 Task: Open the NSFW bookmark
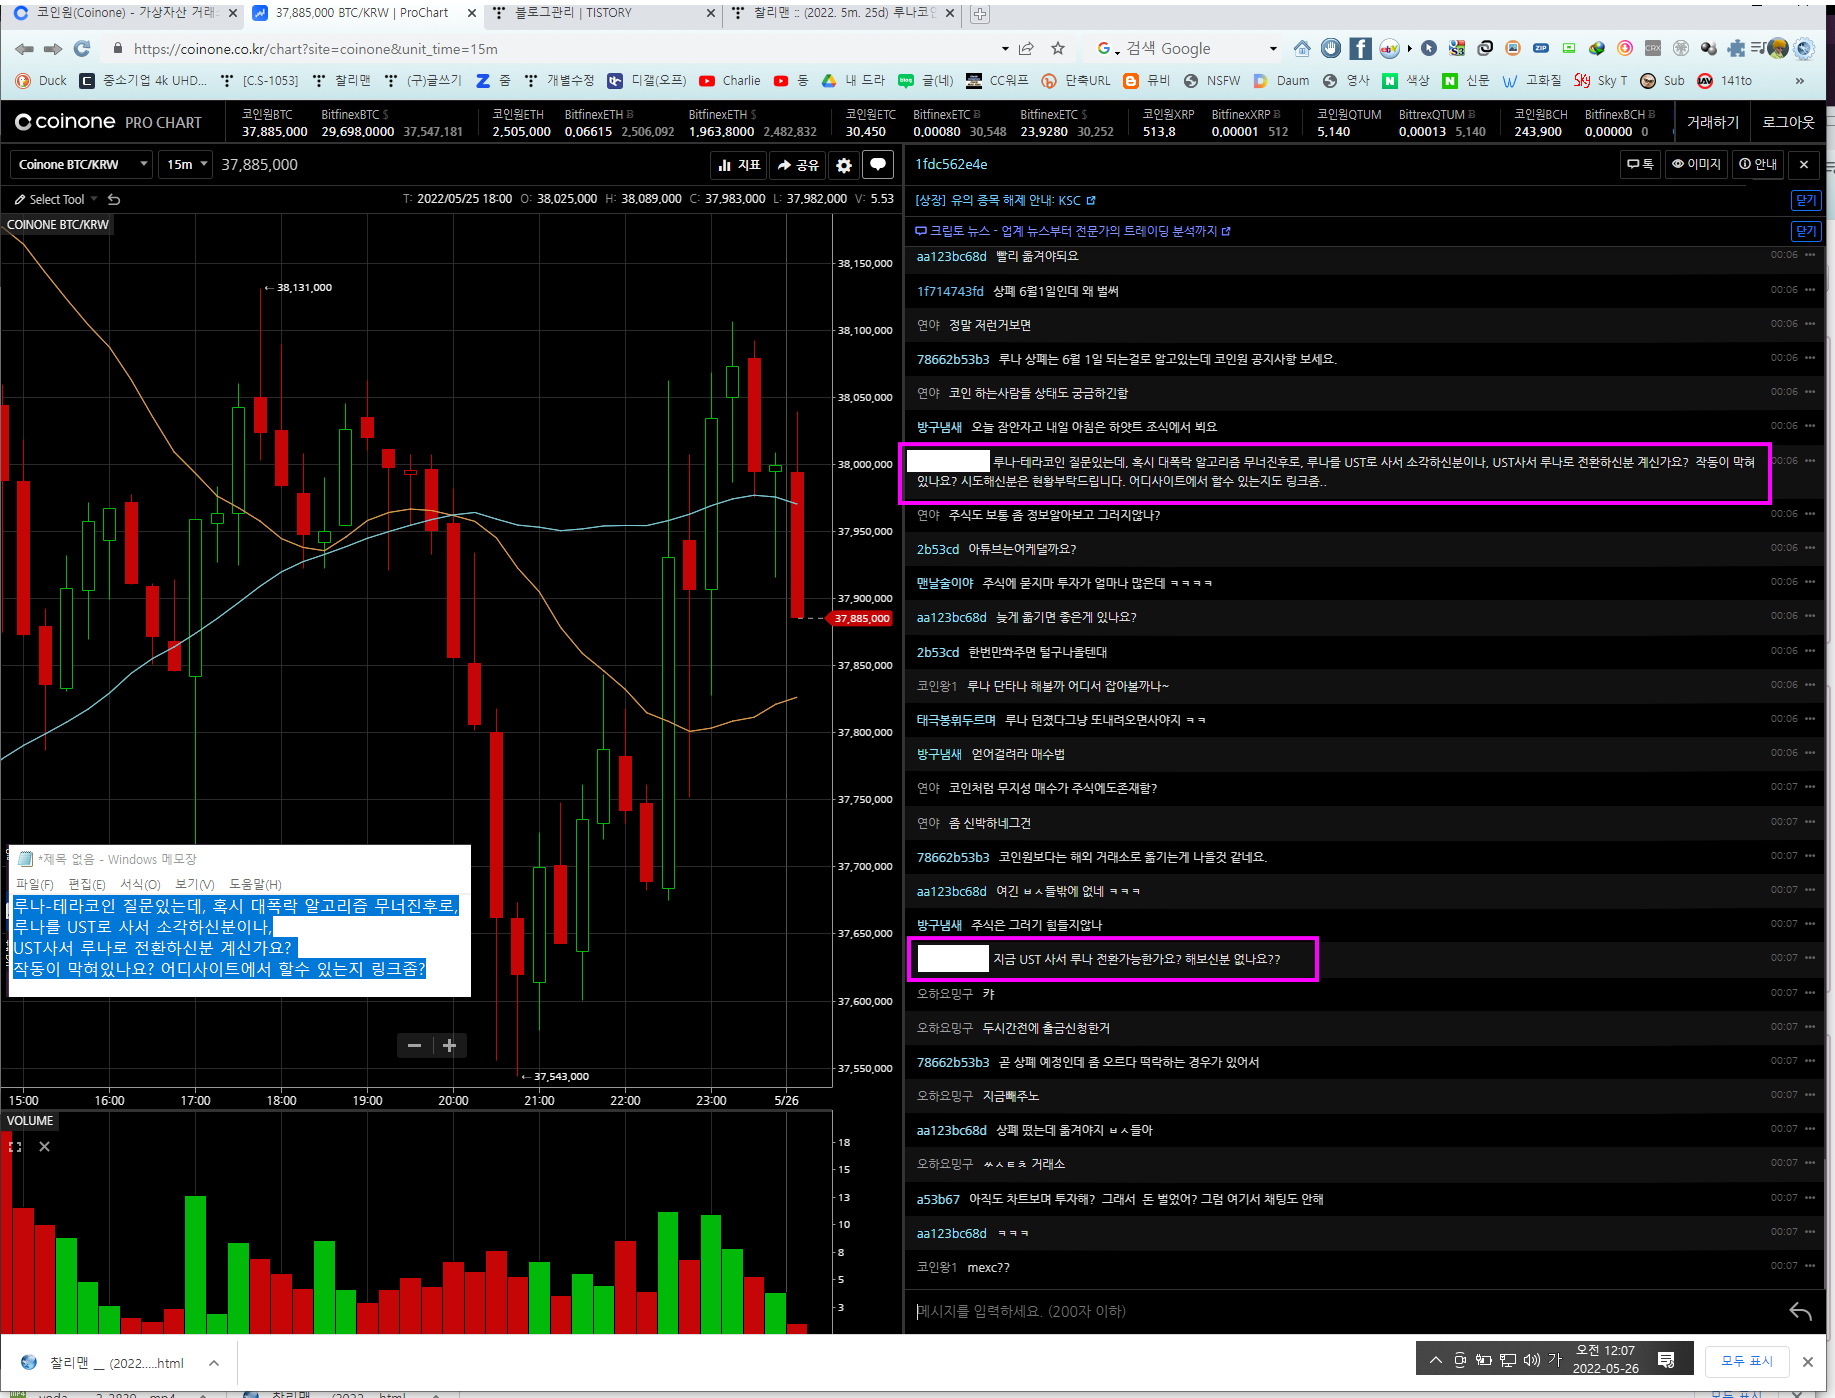click(1212, 81)
